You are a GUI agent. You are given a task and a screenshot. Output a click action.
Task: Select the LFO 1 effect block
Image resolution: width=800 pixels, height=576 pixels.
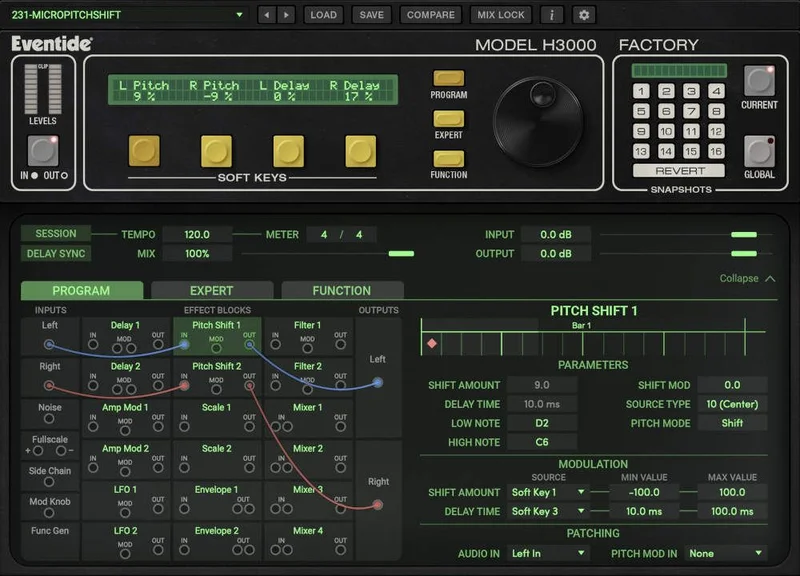pyautogui.click(x=126, y=500)
